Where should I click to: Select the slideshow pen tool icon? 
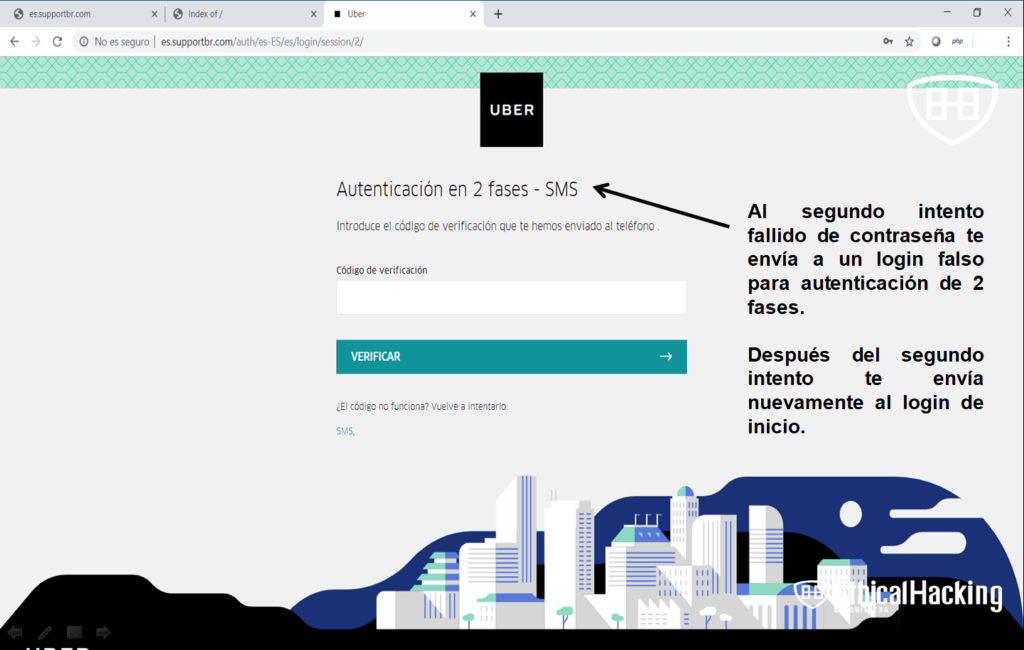point(45,632)
